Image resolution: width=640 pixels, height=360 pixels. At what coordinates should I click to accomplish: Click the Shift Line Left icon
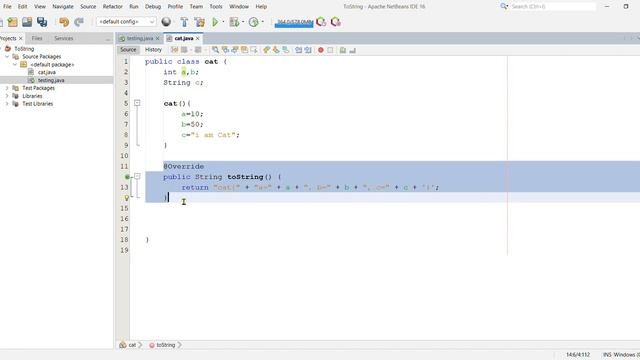click(298, 50)
